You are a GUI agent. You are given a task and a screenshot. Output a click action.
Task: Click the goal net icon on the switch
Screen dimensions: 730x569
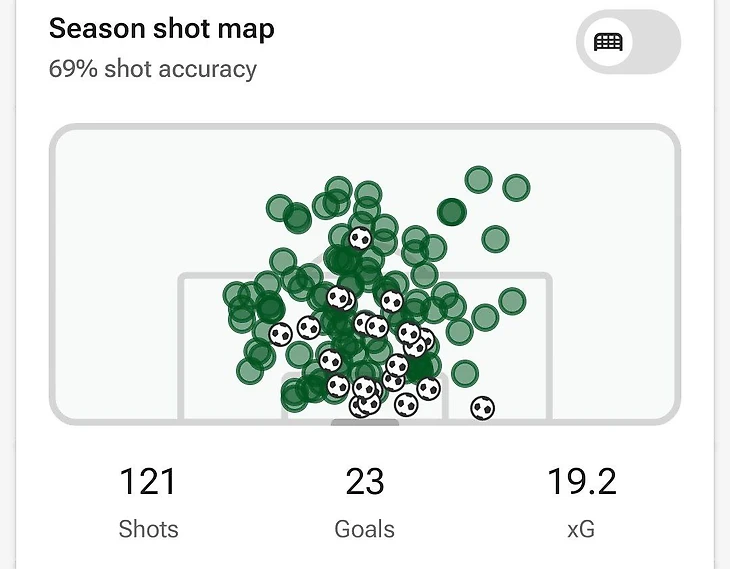(x=608, y=42)
